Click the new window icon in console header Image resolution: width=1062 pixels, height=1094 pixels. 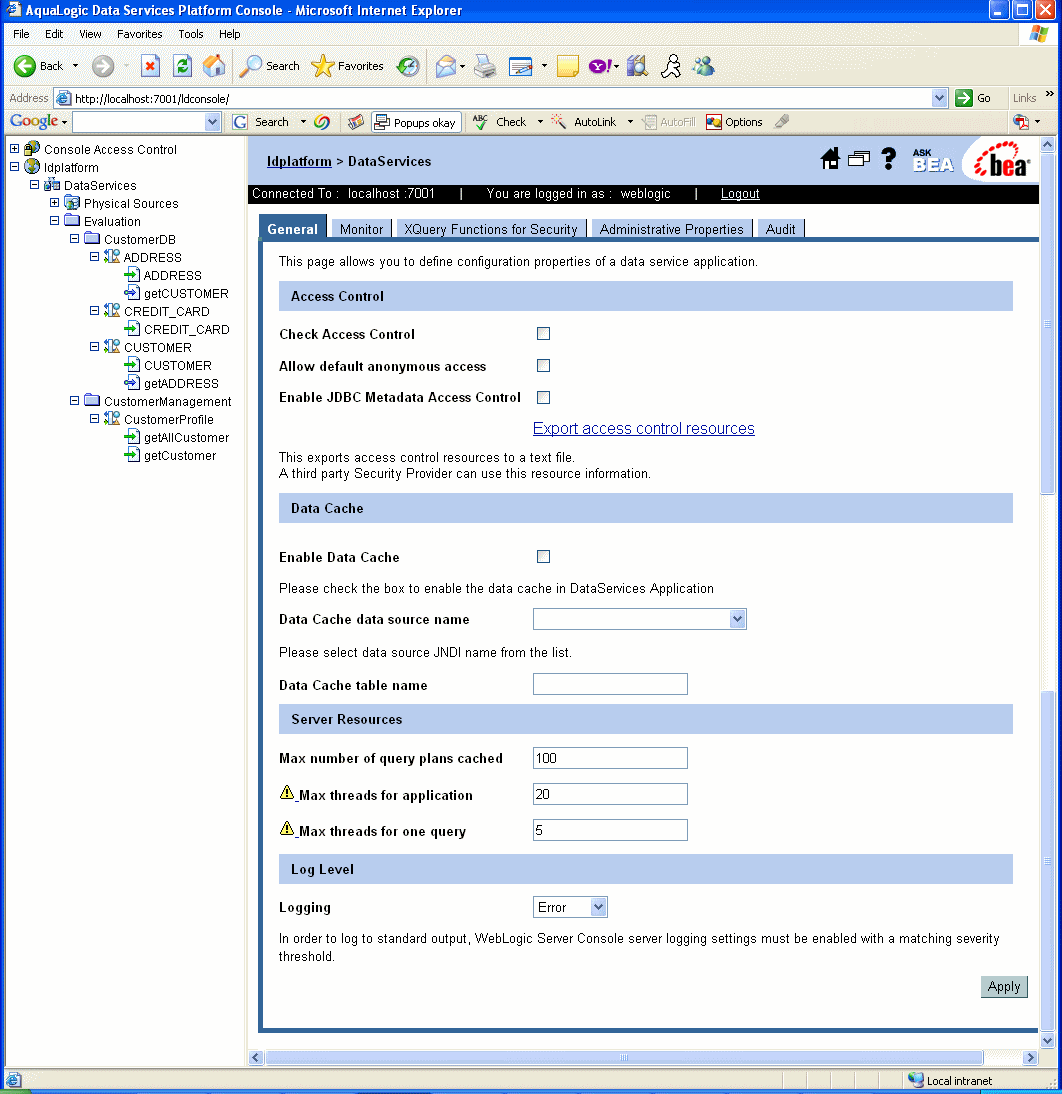[x=859, y=159]
